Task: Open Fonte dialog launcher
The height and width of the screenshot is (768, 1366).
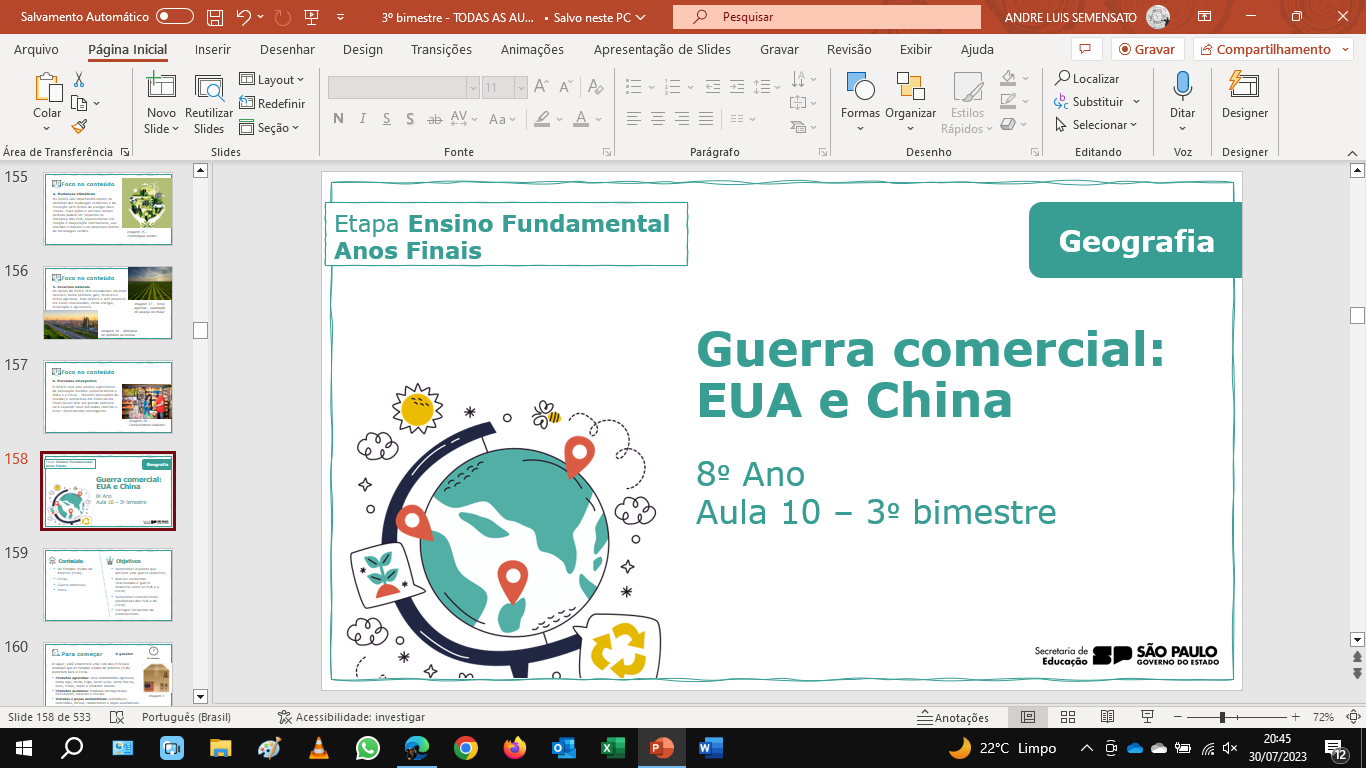Action: pos(607,152)
